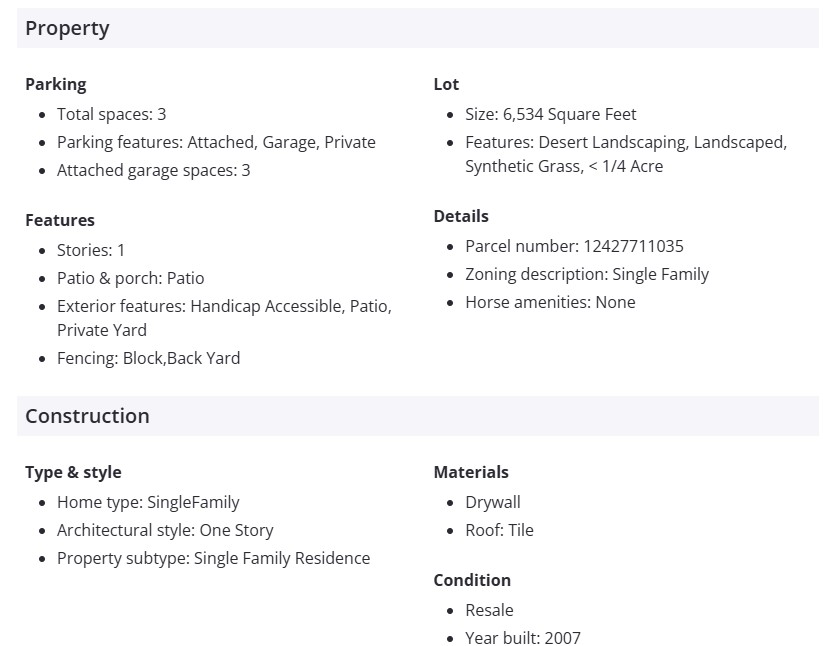
Task: Click the Zoning description: Single Family line
Action: point(587,274)
